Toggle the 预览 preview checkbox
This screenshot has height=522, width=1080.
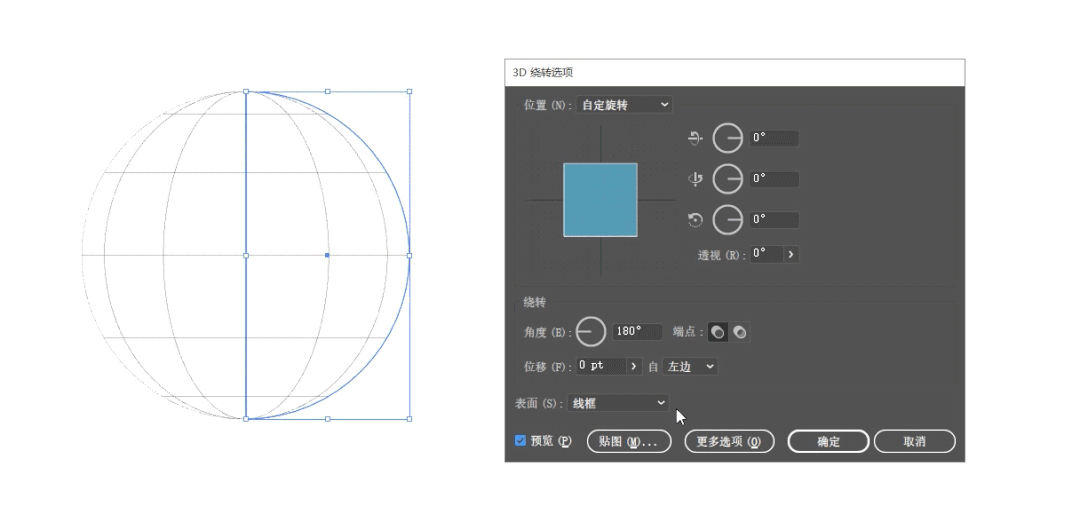click(x=521, y=441)
